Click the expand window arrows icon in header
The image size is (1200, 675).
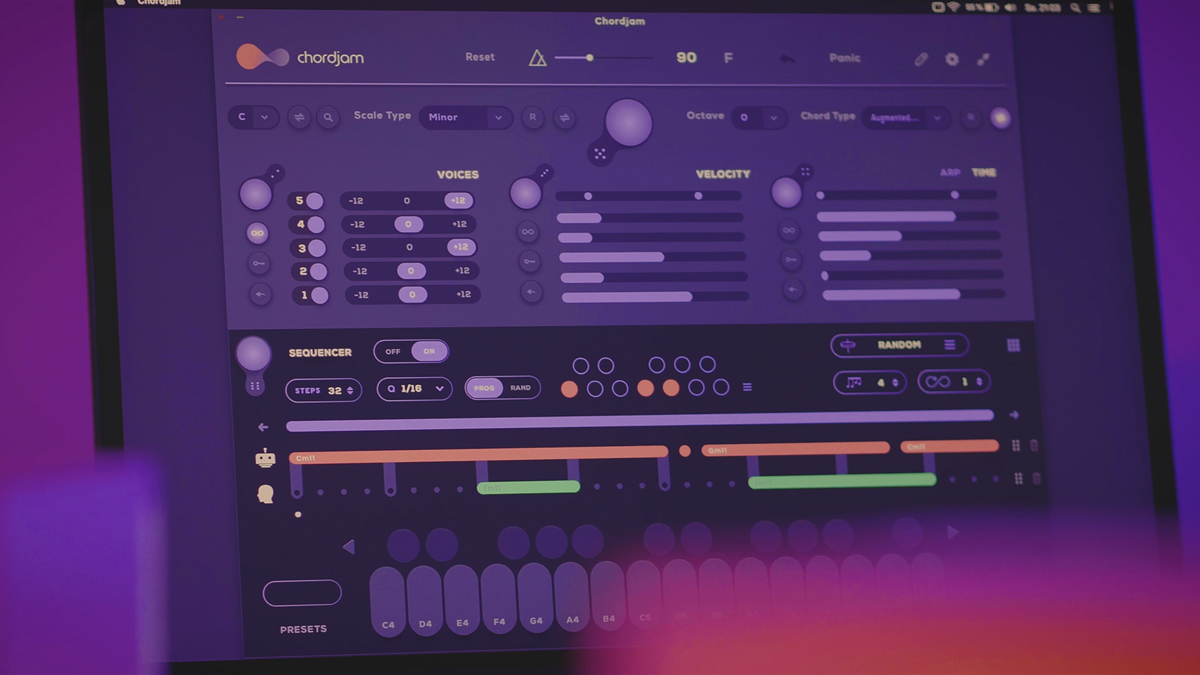(984, 59)
